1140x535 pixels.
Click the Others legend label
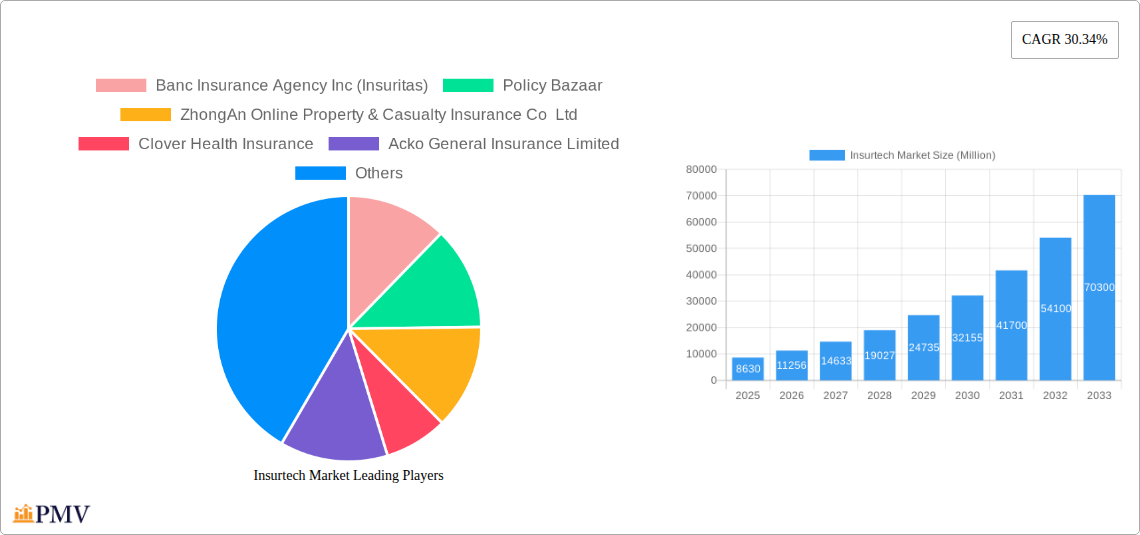click(x=379, y=173)
